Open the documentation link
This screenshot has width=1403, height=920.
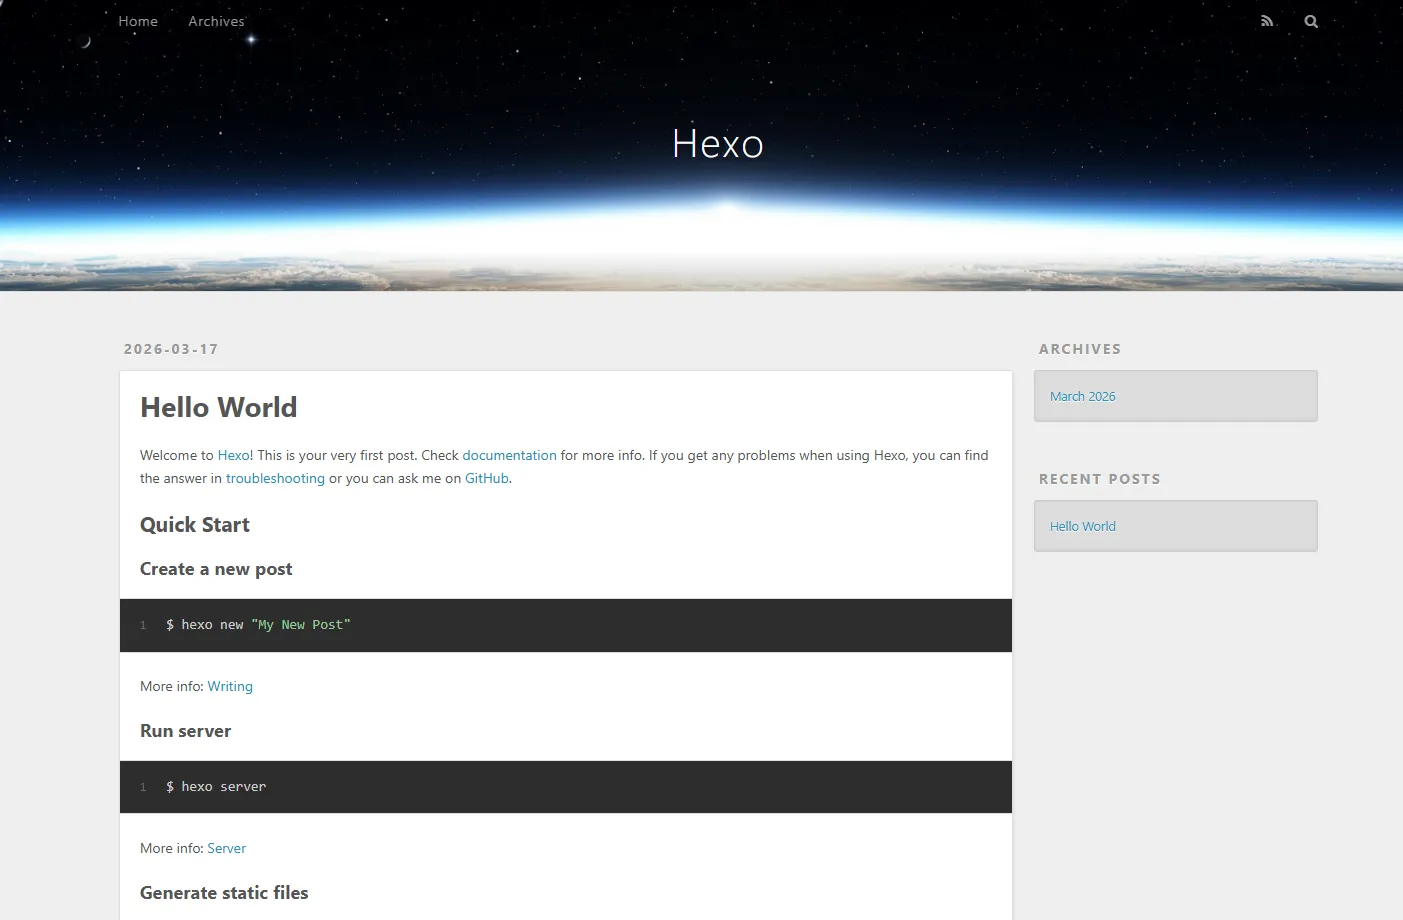509,455
